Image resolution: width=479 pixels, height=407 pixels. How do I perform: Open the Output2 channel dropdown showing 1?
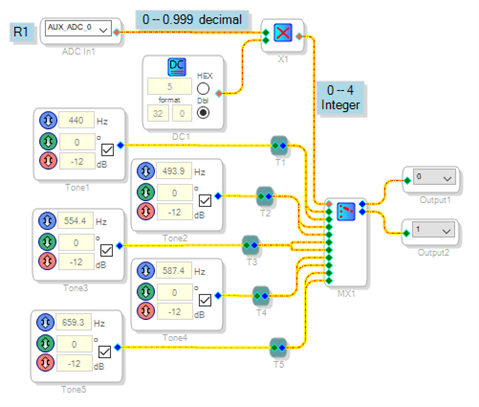pos(433,230)
